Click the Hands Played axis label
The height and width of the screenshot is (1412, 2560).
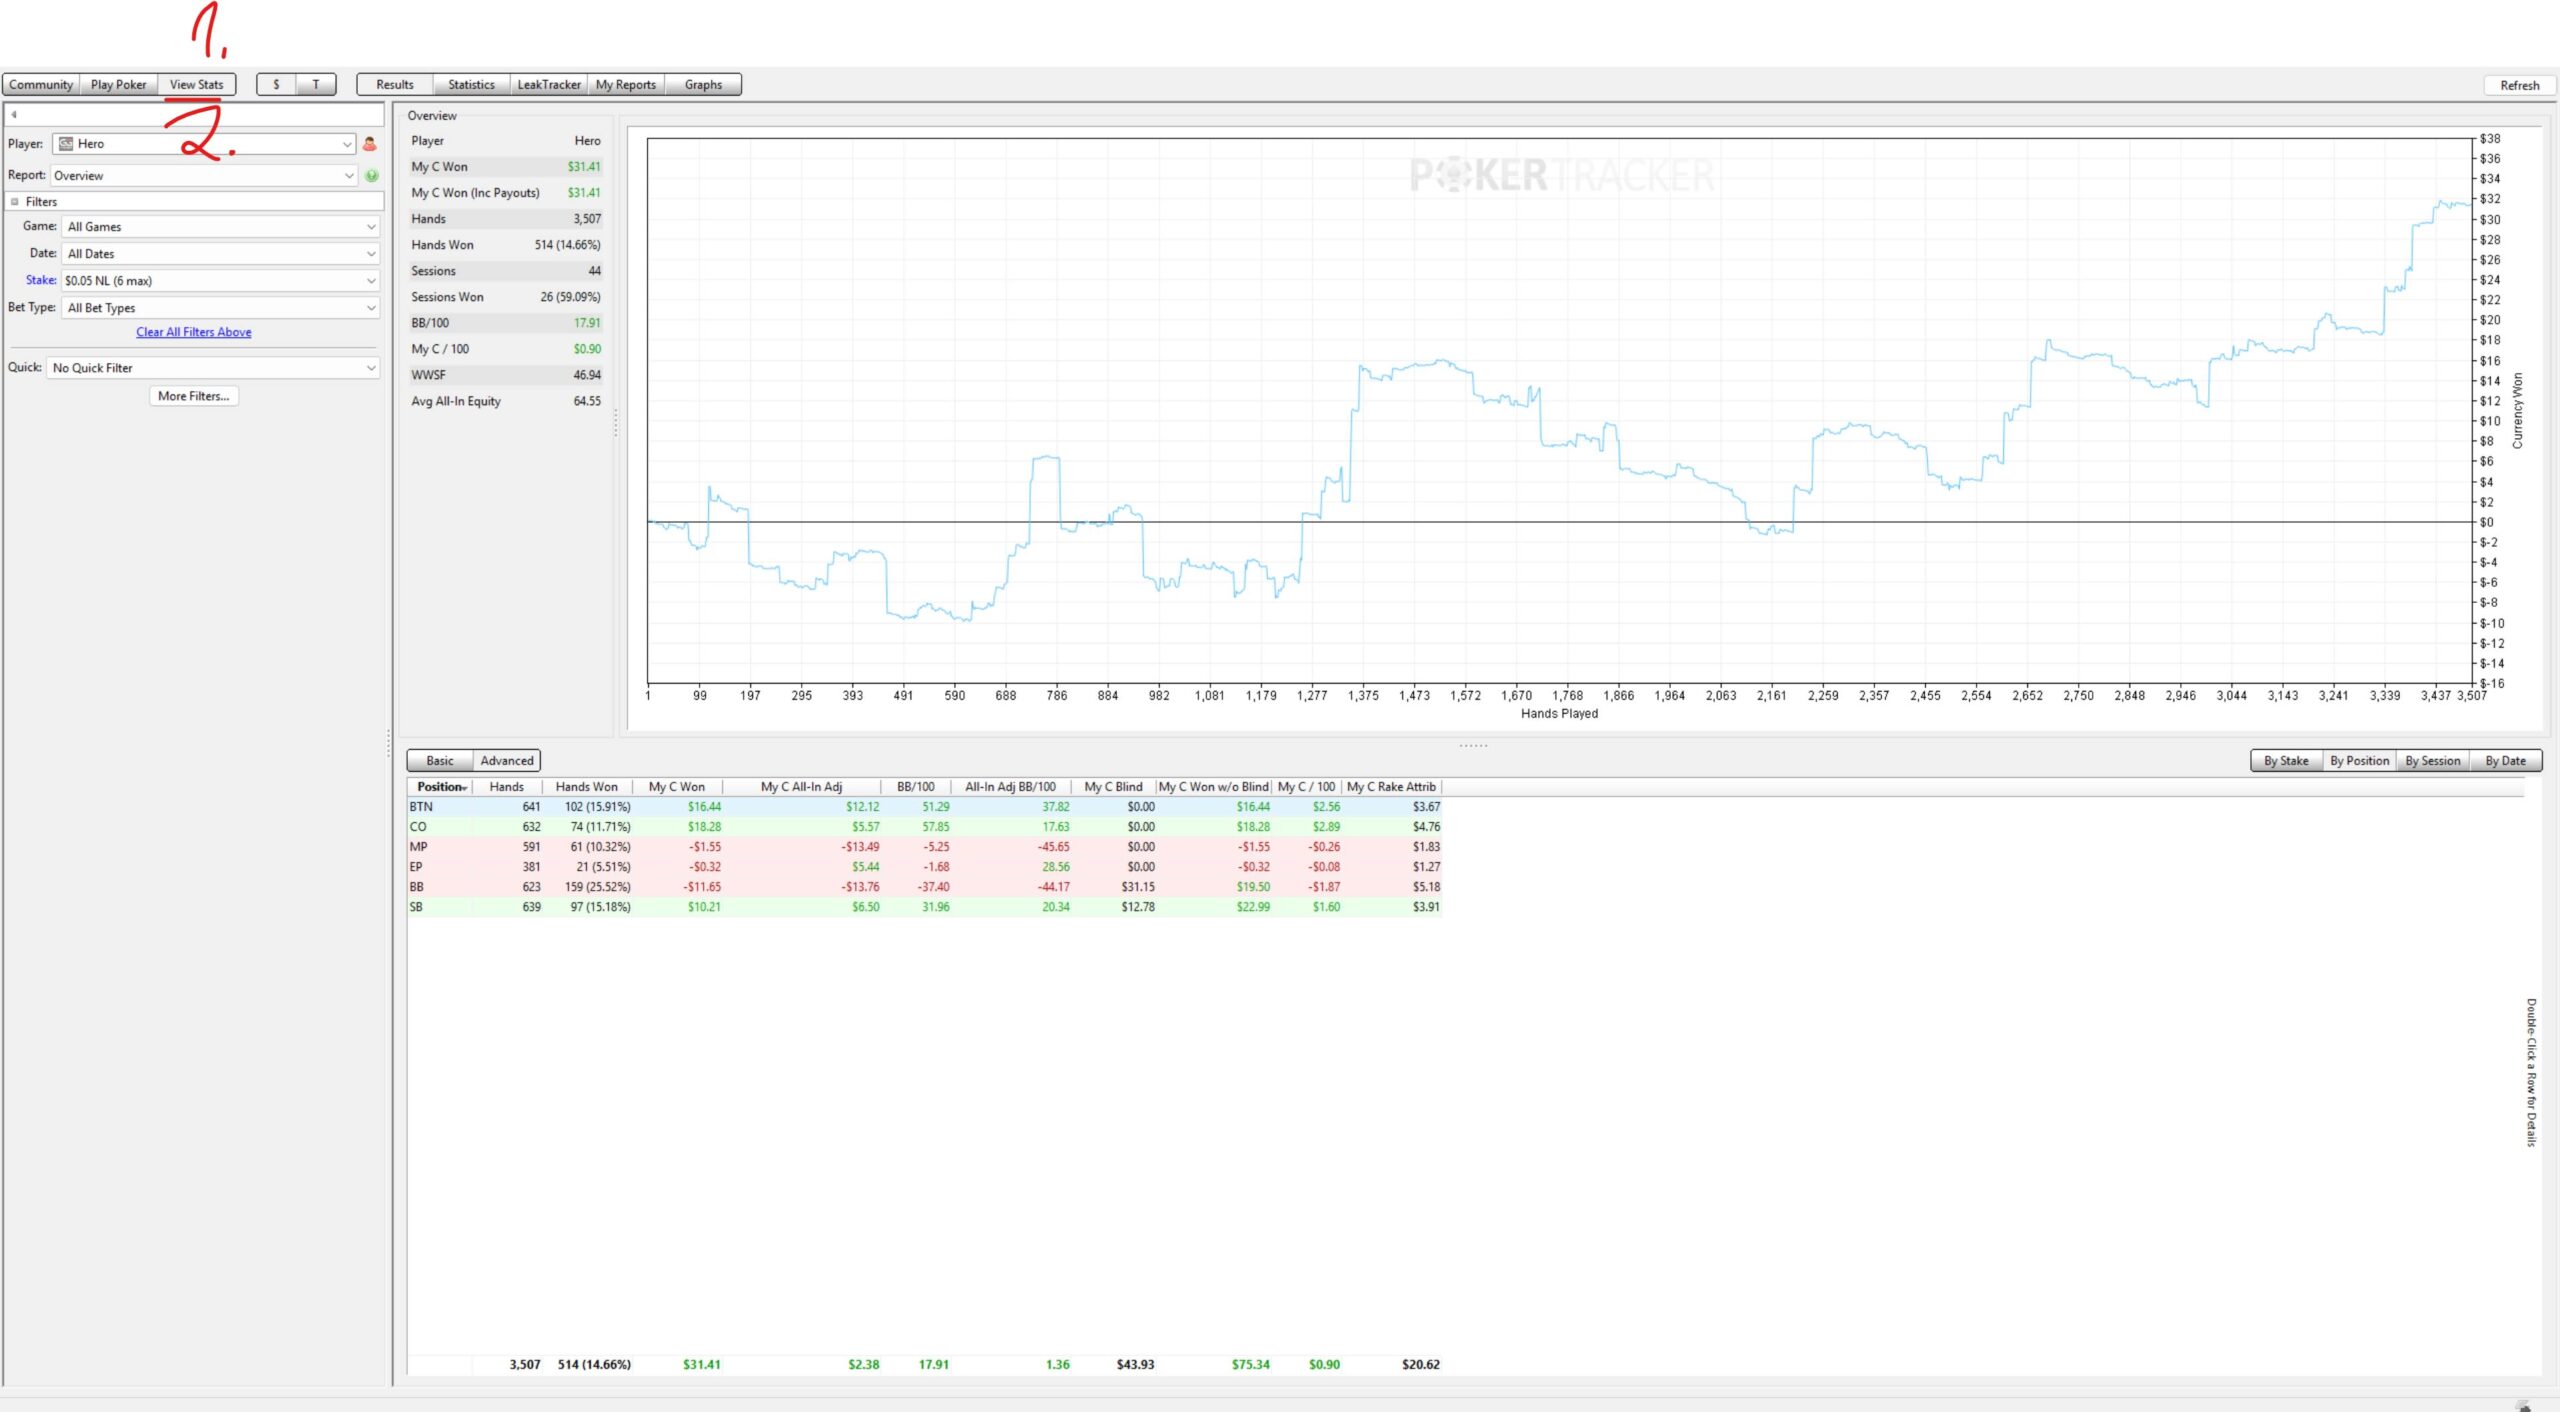pos(1559,714)
